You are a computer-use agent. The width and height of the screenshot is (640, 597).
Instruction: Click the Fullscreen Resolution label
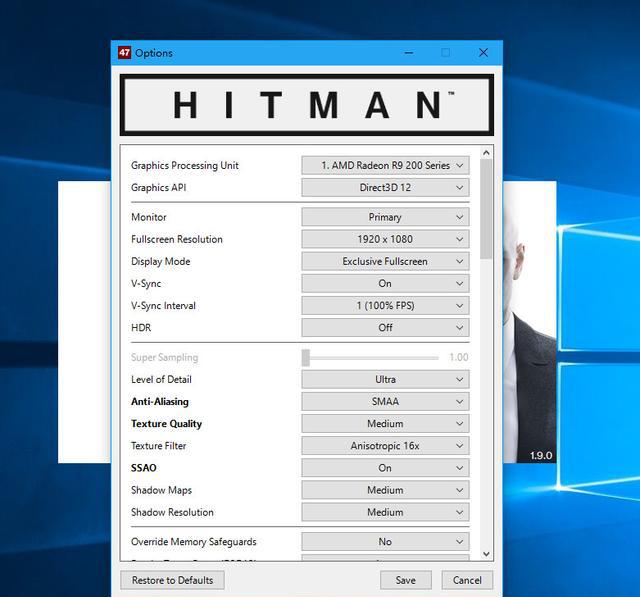(x=177, y=239)
